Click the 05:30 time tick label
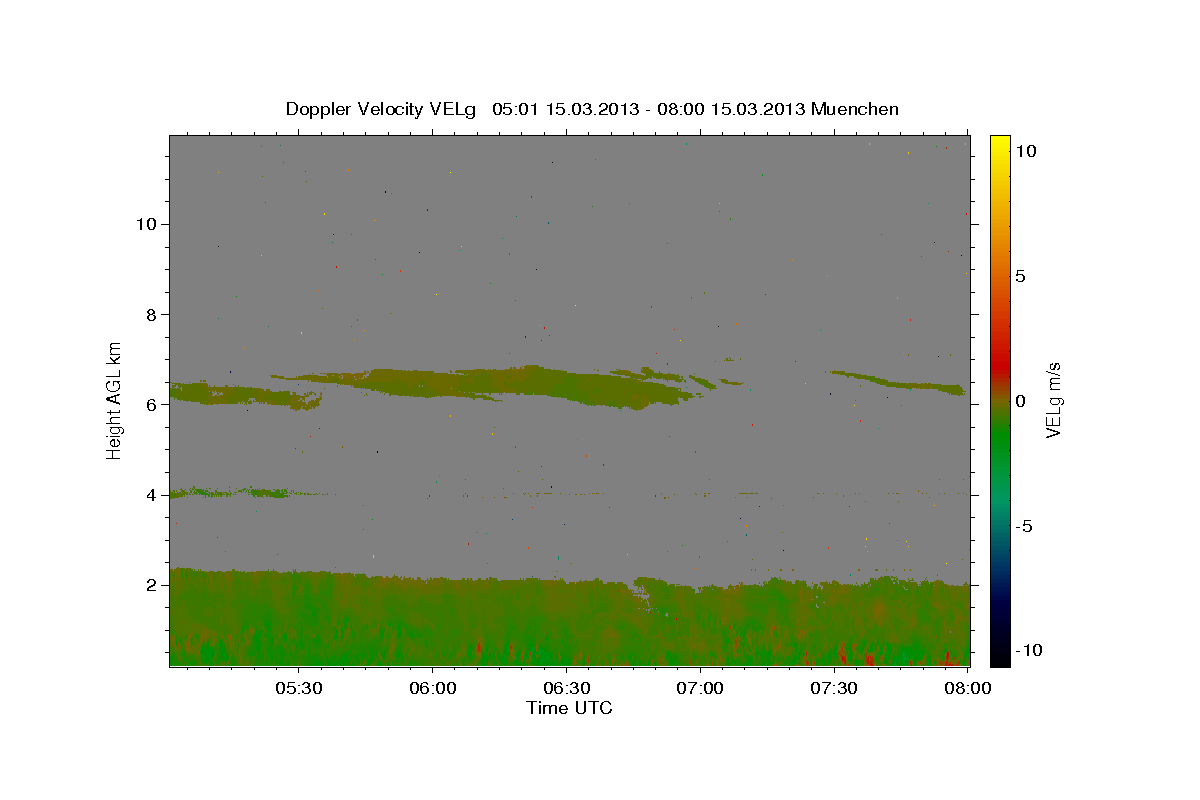Image resolution: width=1200 pixels, height=800 pixels. 298,689
